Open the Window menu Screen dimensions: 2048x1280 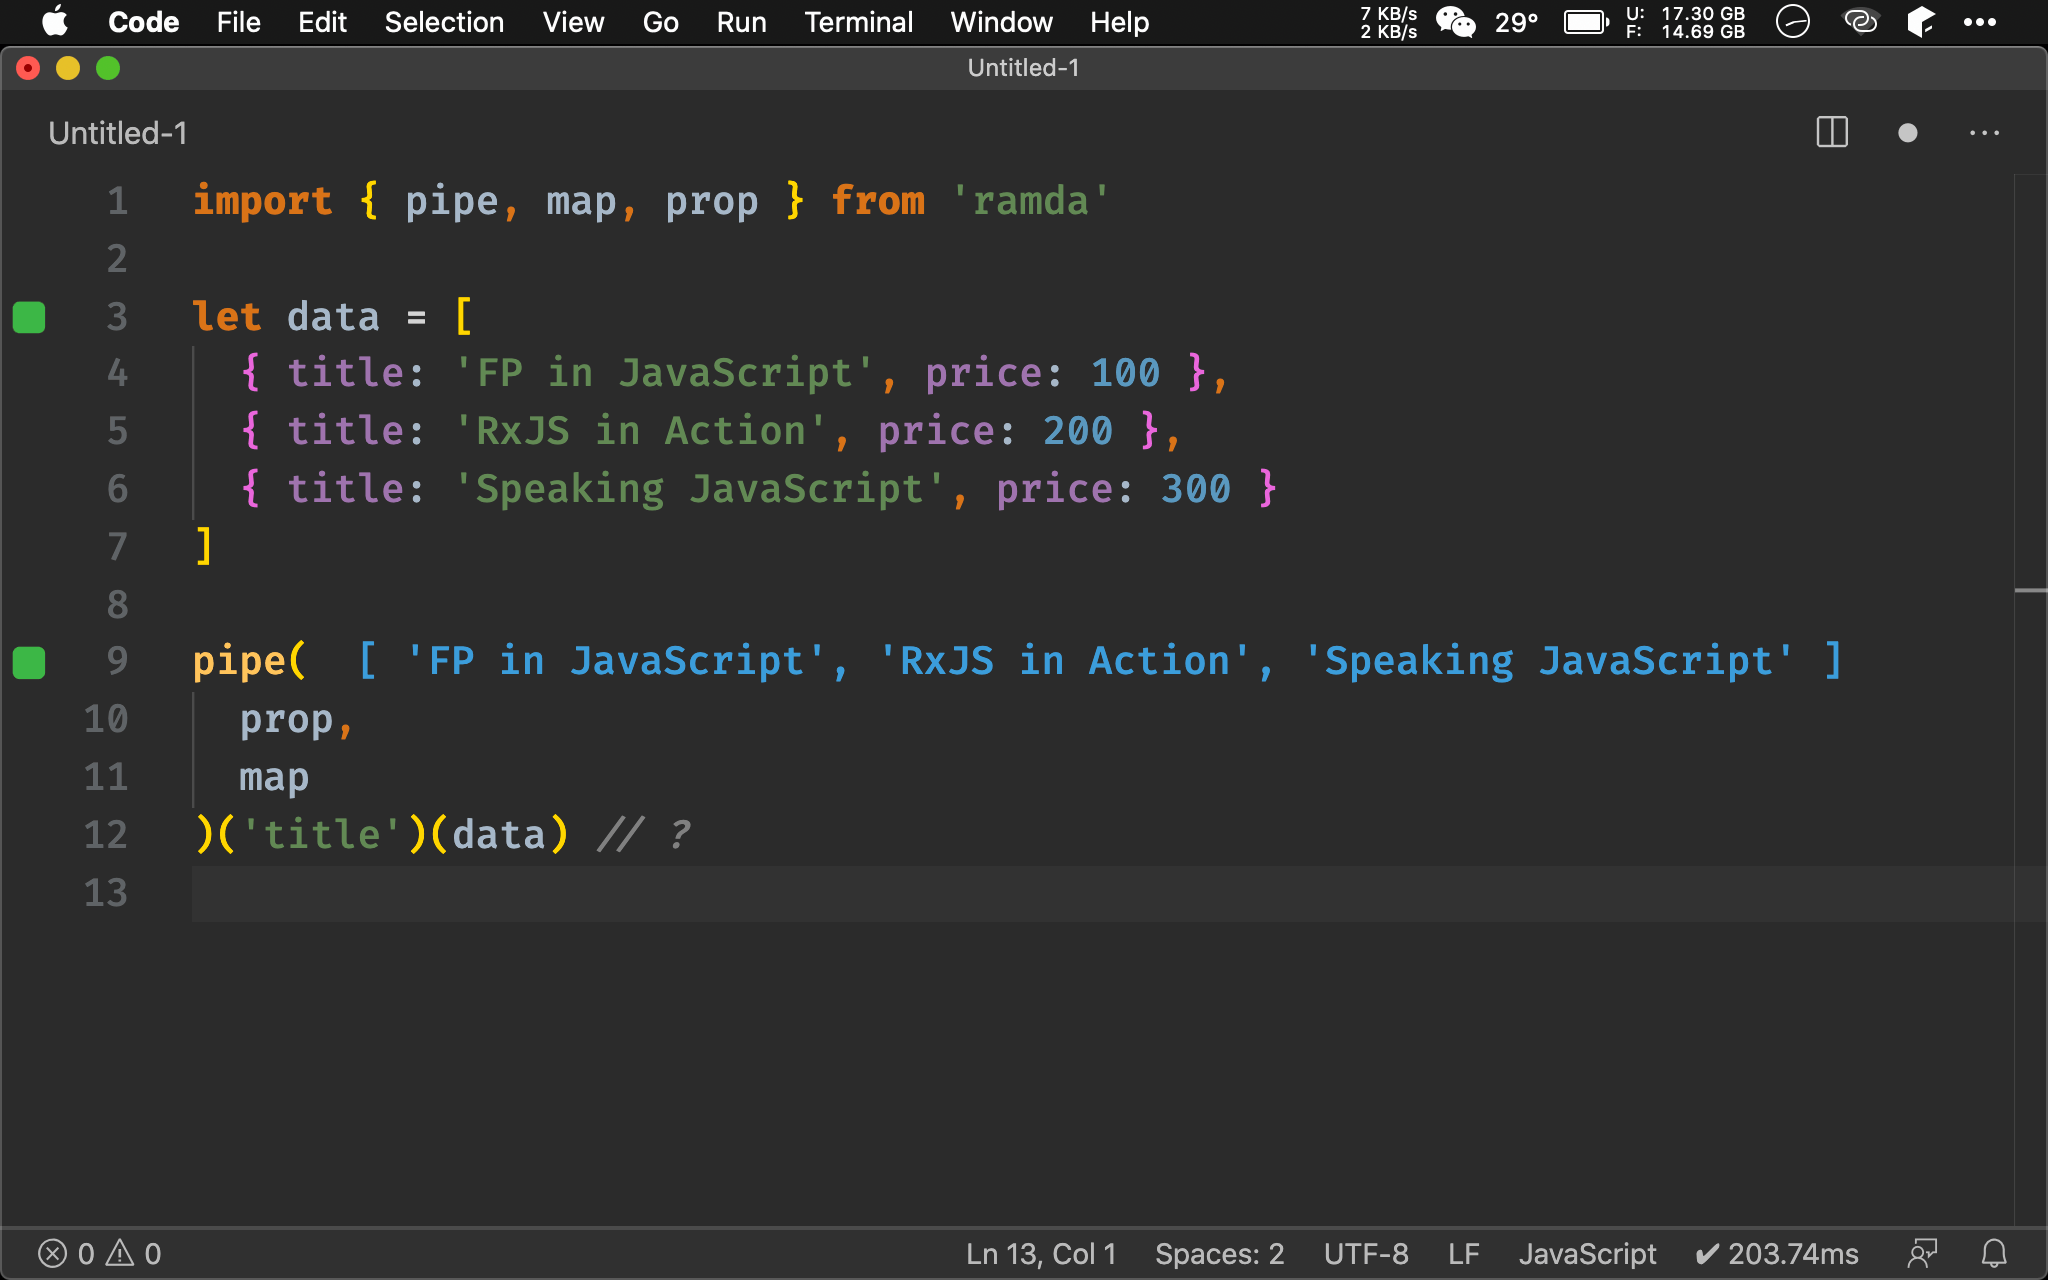pyautogui.click(x=1001, y=22)
